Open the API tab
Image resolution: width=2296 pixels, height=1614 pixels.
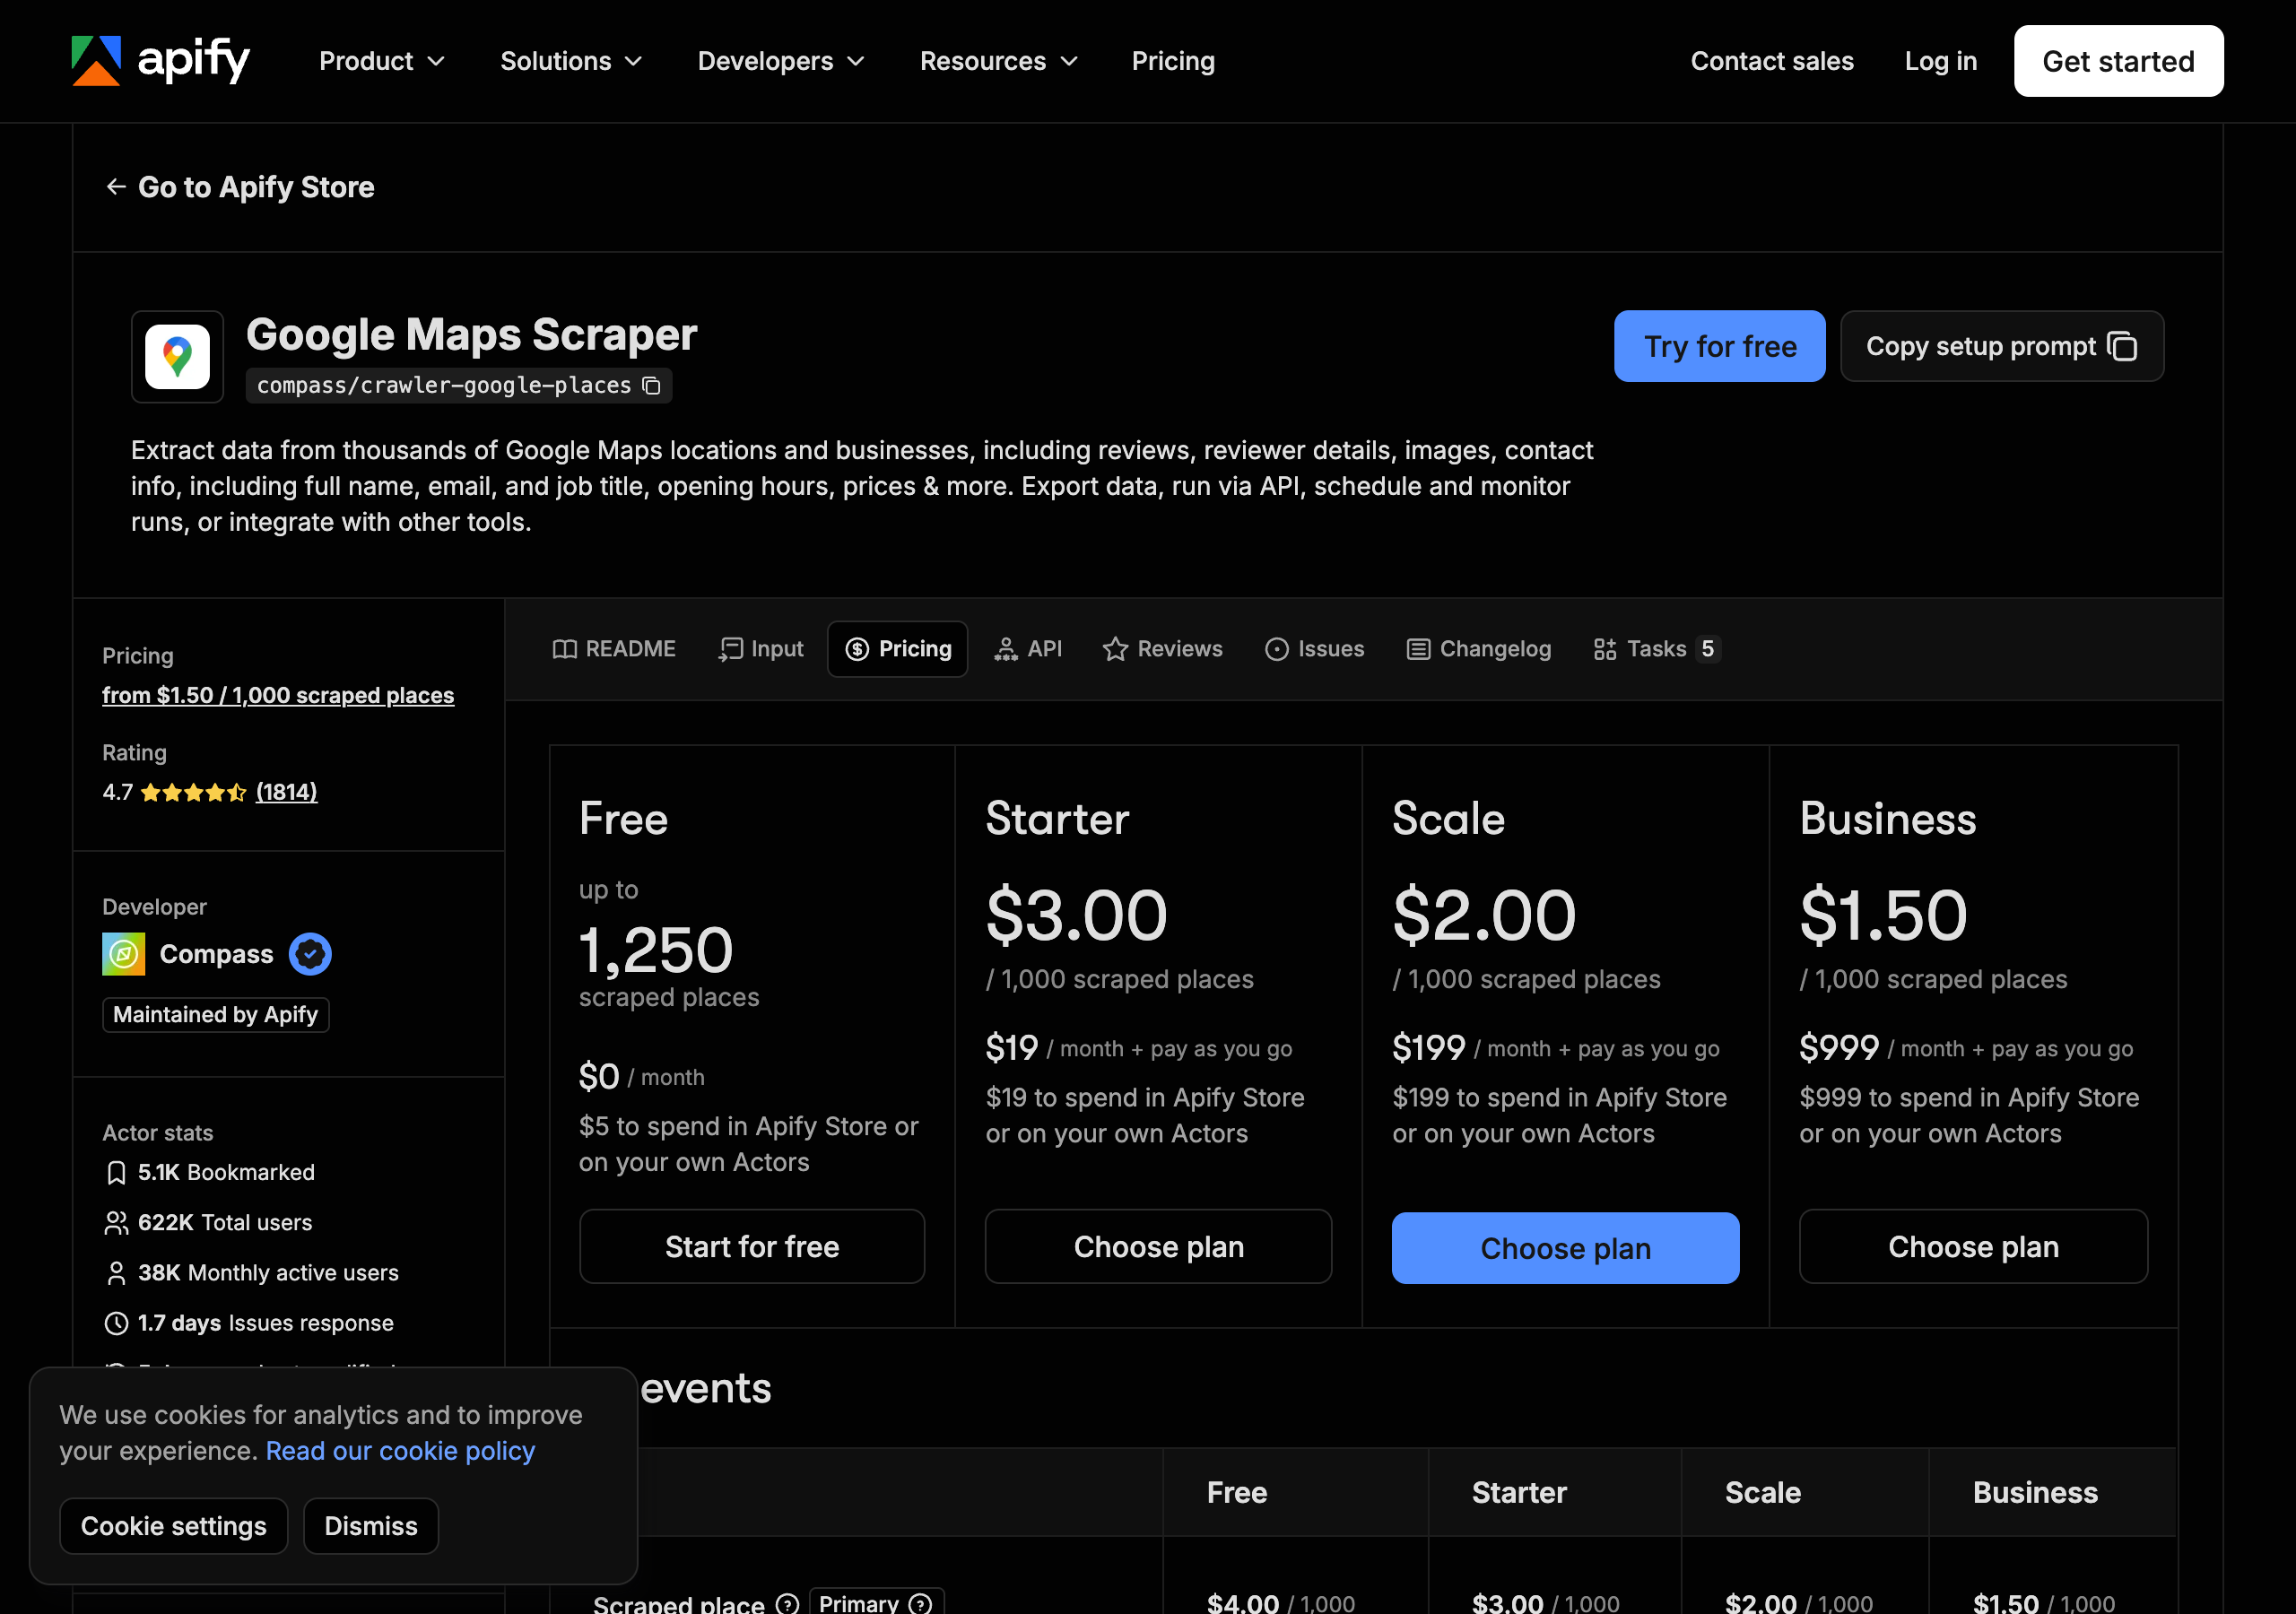pos(1028,649)
